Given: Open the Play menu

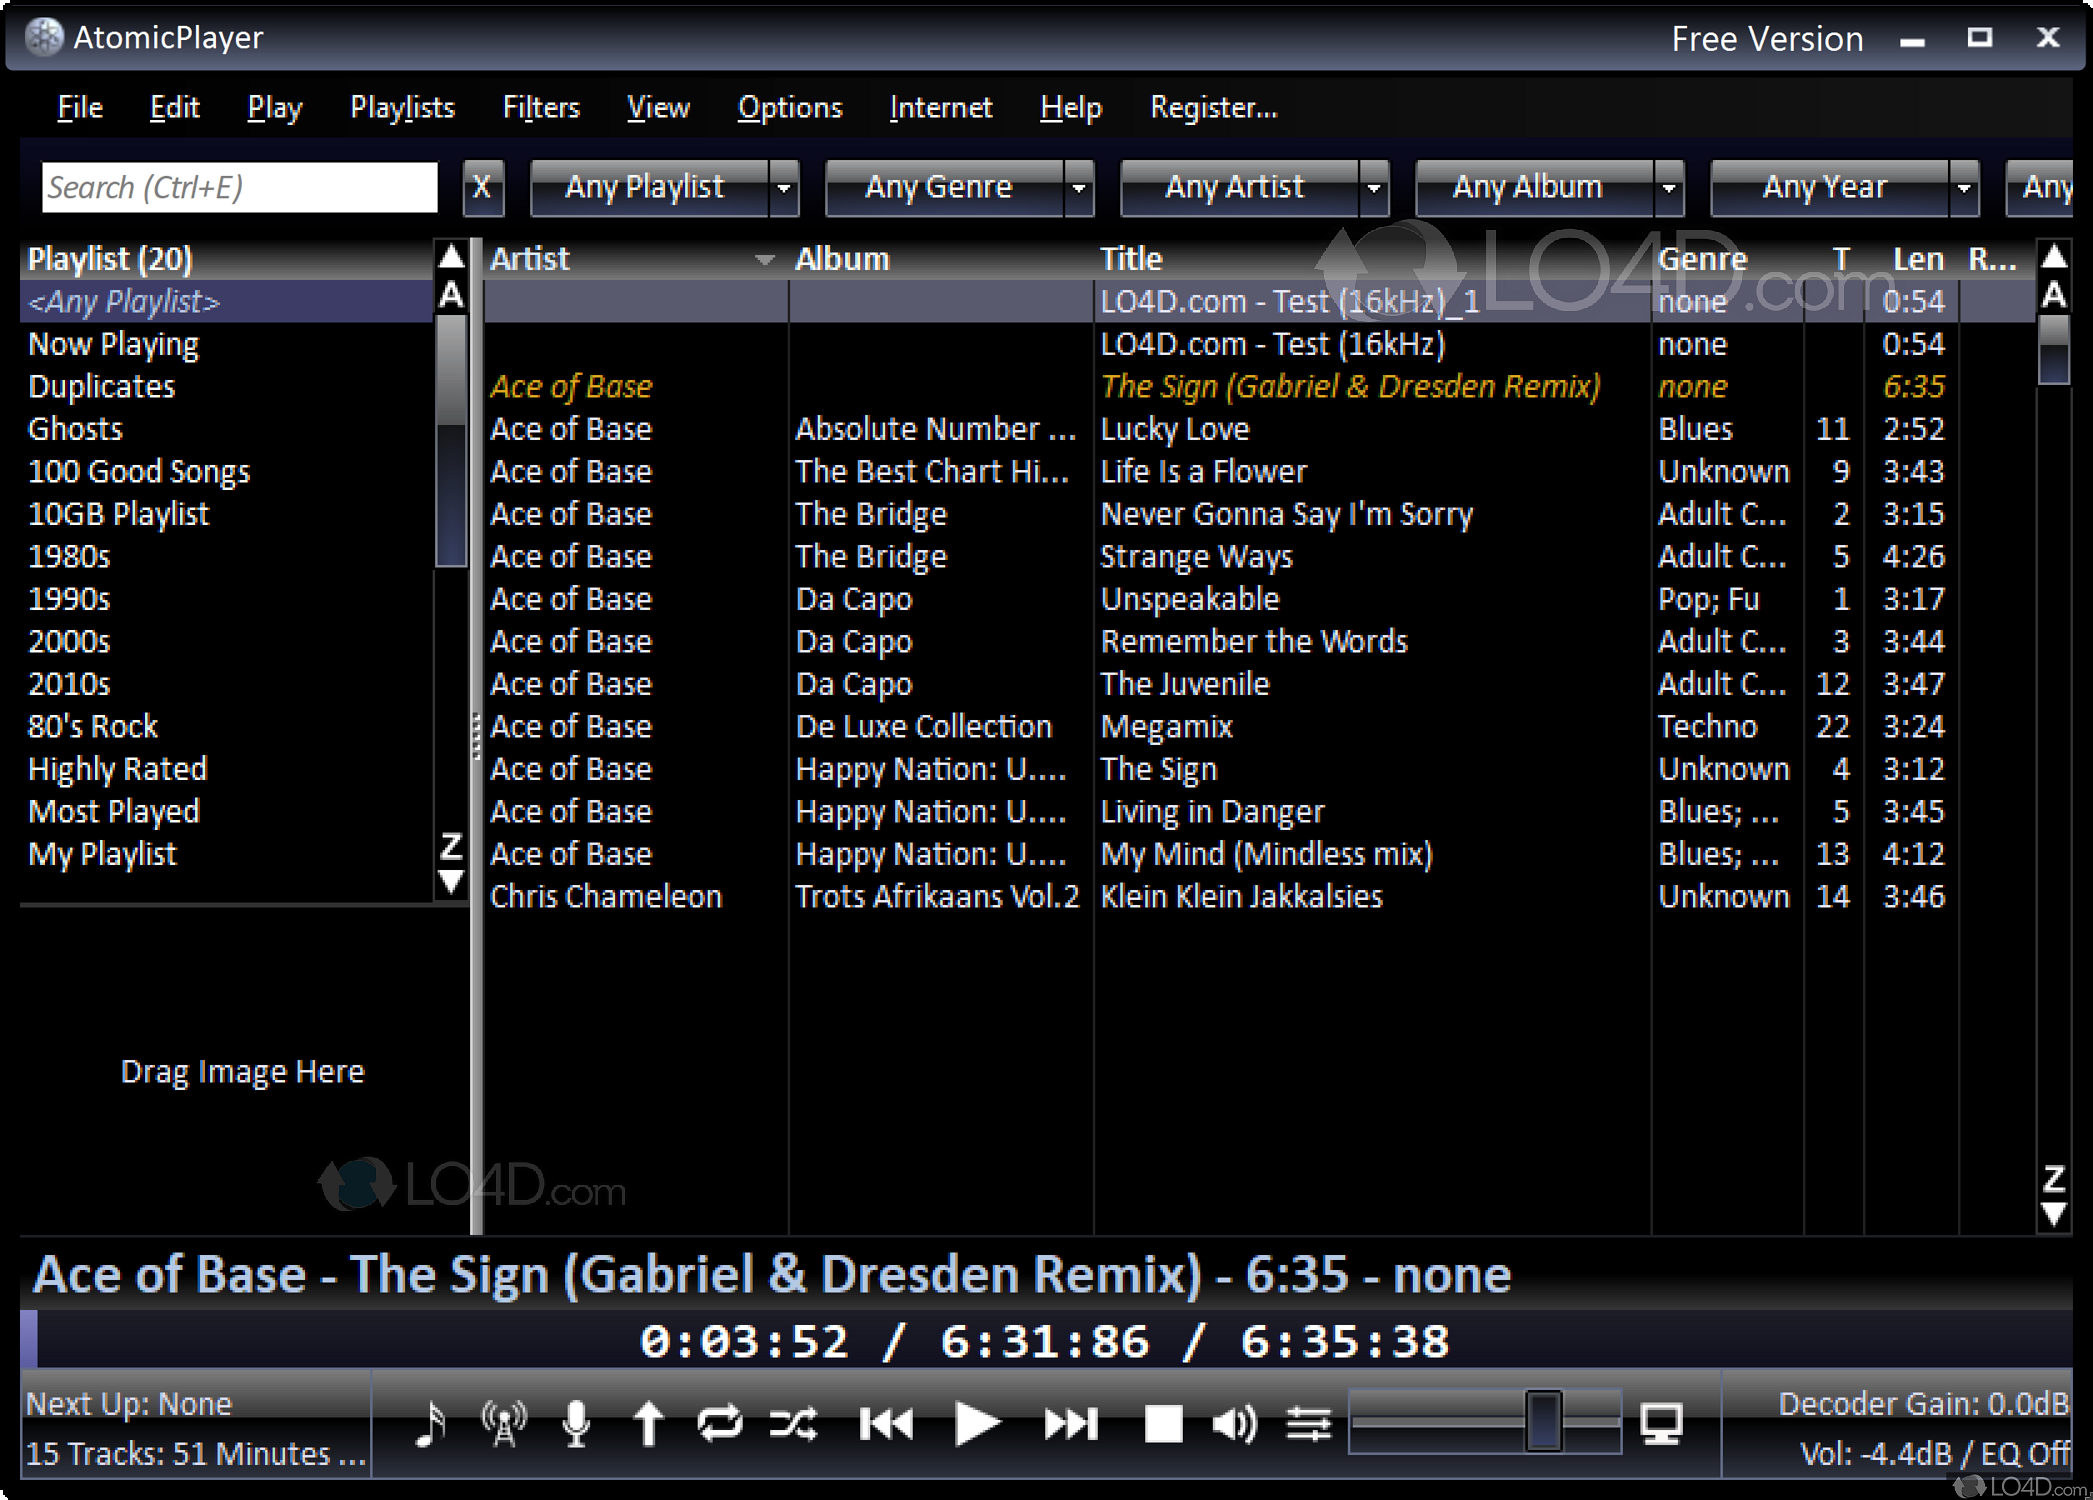Looking at the screenshot, I should 275,107.
